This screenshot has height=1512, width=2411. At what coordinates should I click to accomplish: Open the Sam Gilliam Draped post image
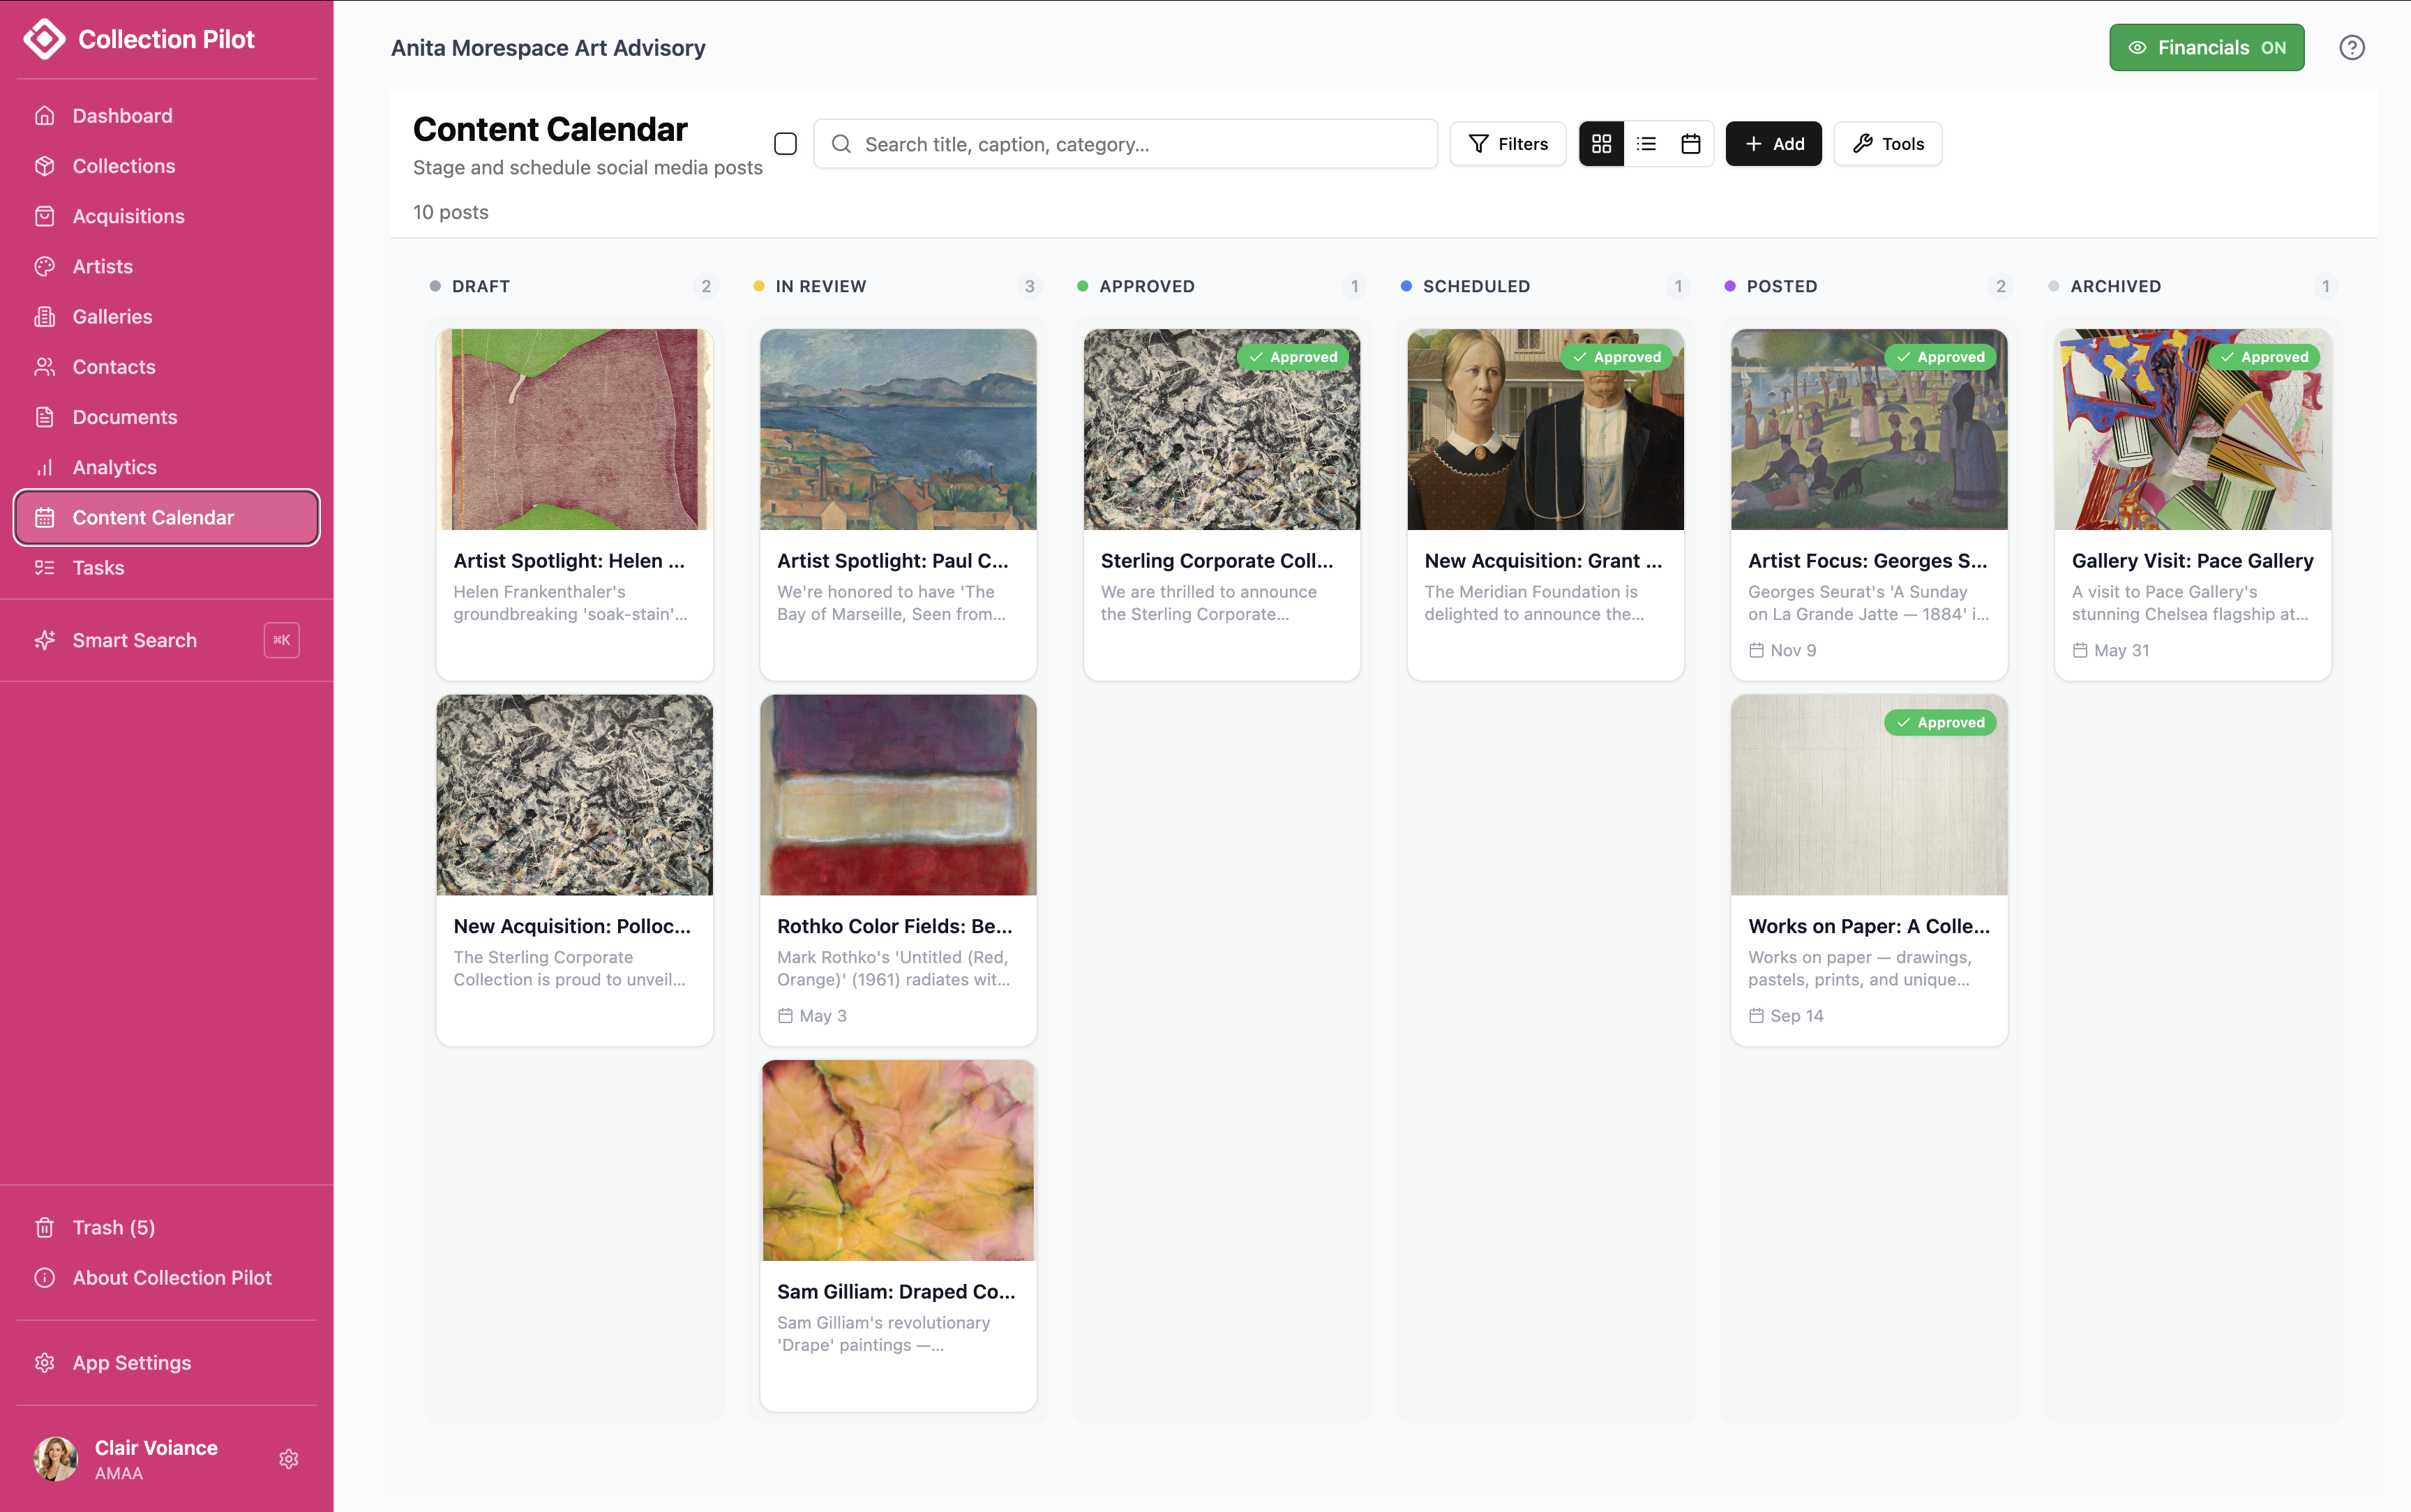point(898,1161)
